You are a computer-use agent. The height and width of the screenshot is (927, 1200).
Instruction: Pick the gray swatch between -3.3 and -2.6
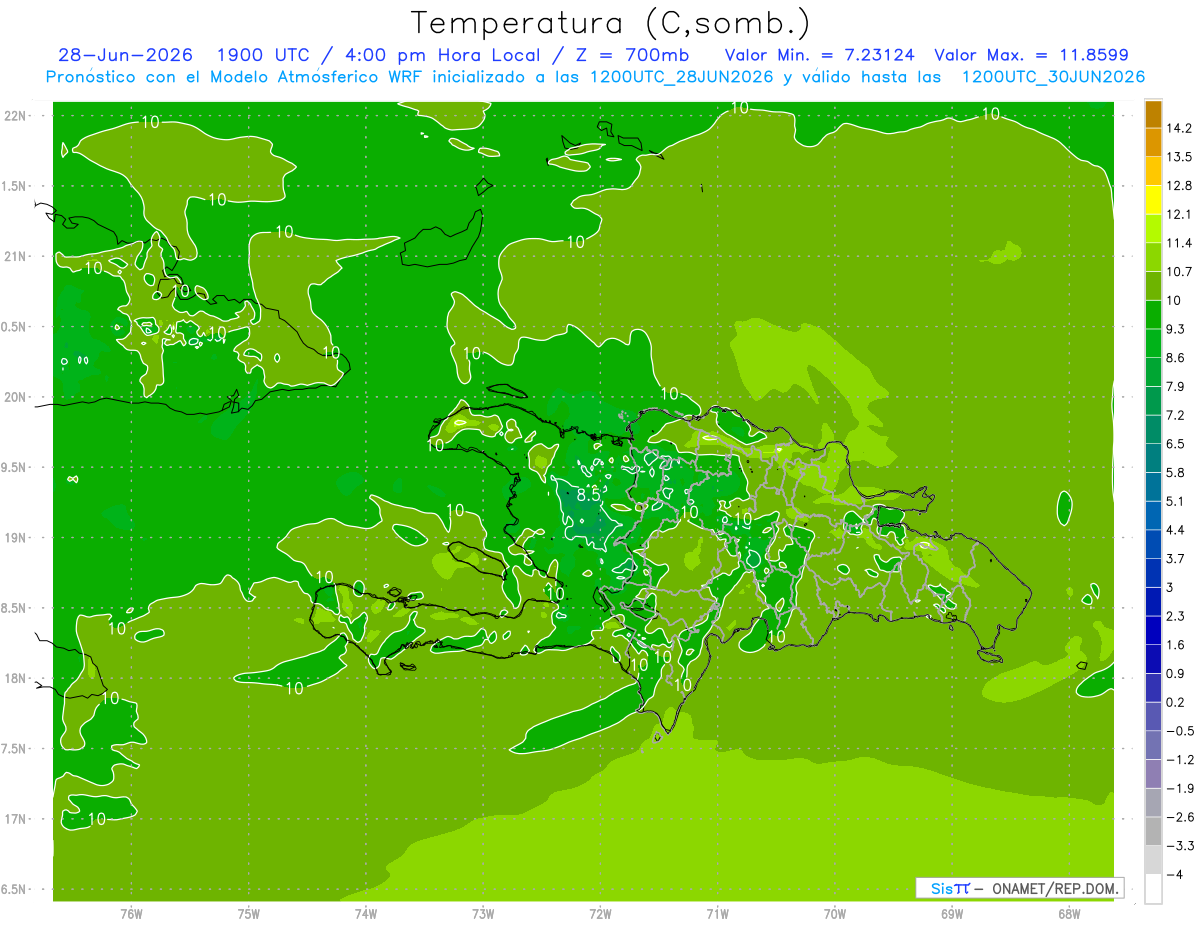[x=1153, y=831]
